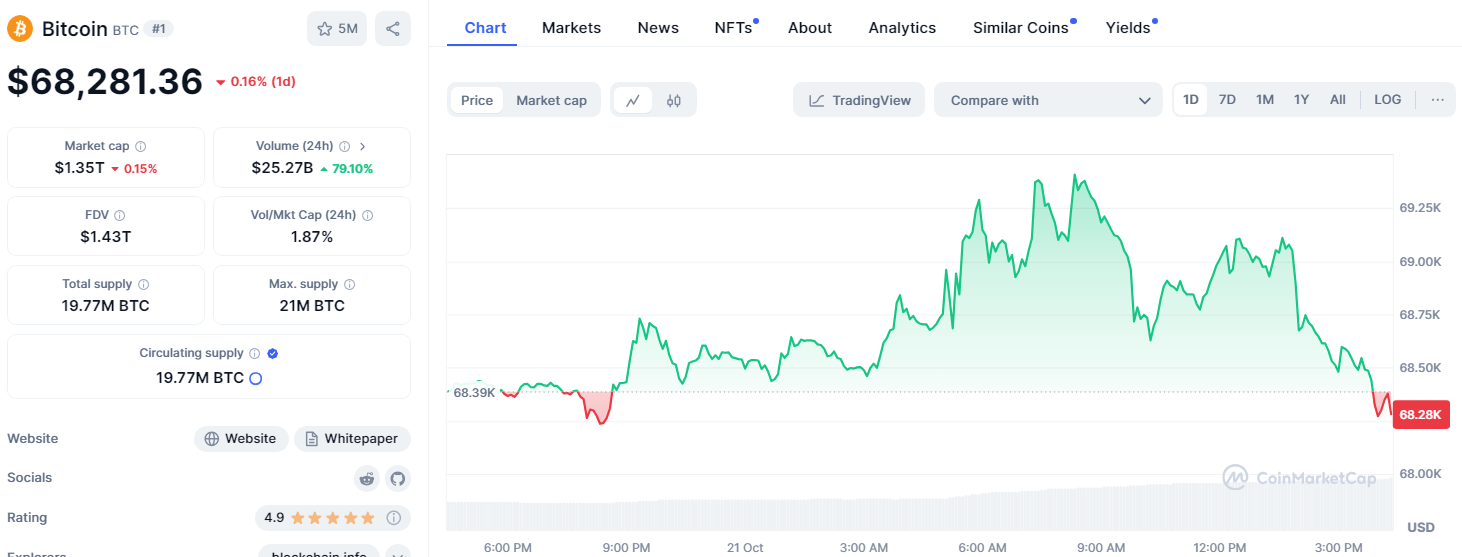1462x557 pixels.
Task: Click the Max. supply info icon
Action: (349, 284)
